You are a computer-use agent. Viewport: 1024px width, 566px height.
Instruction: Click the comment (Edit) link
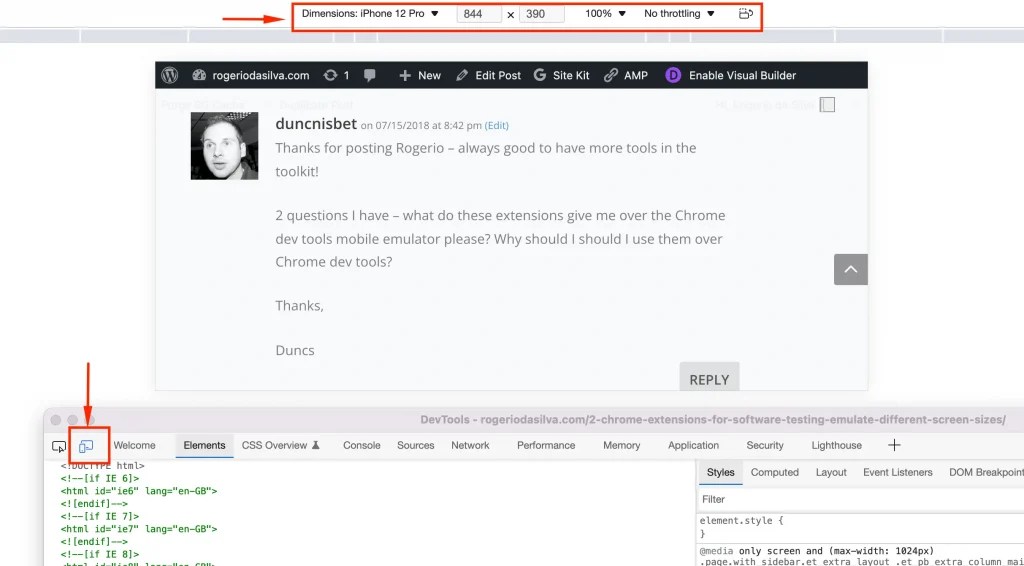click(x=496, y=125)
